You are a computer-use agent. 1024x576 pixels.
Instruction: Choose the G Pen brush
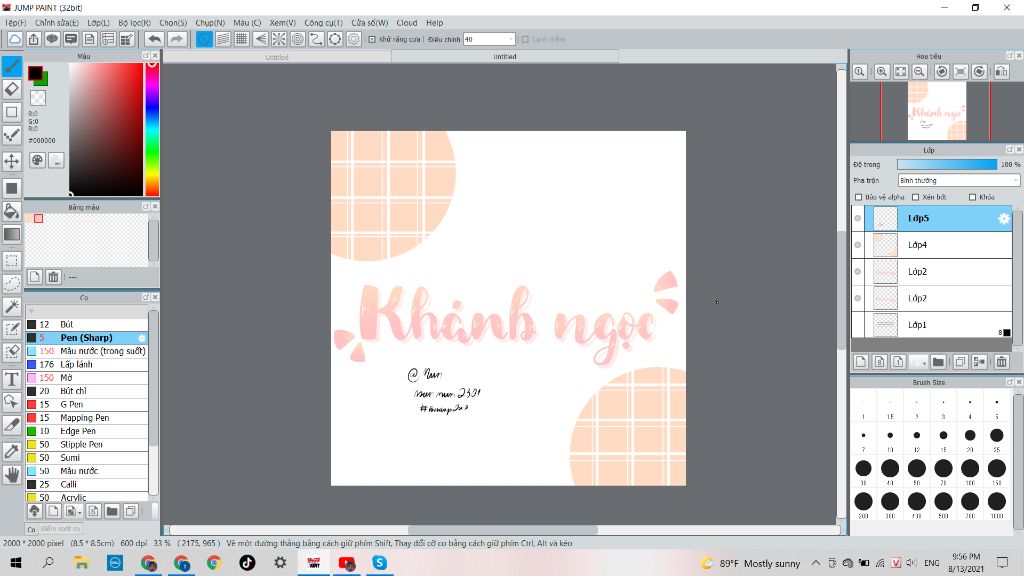pos(86,404)
